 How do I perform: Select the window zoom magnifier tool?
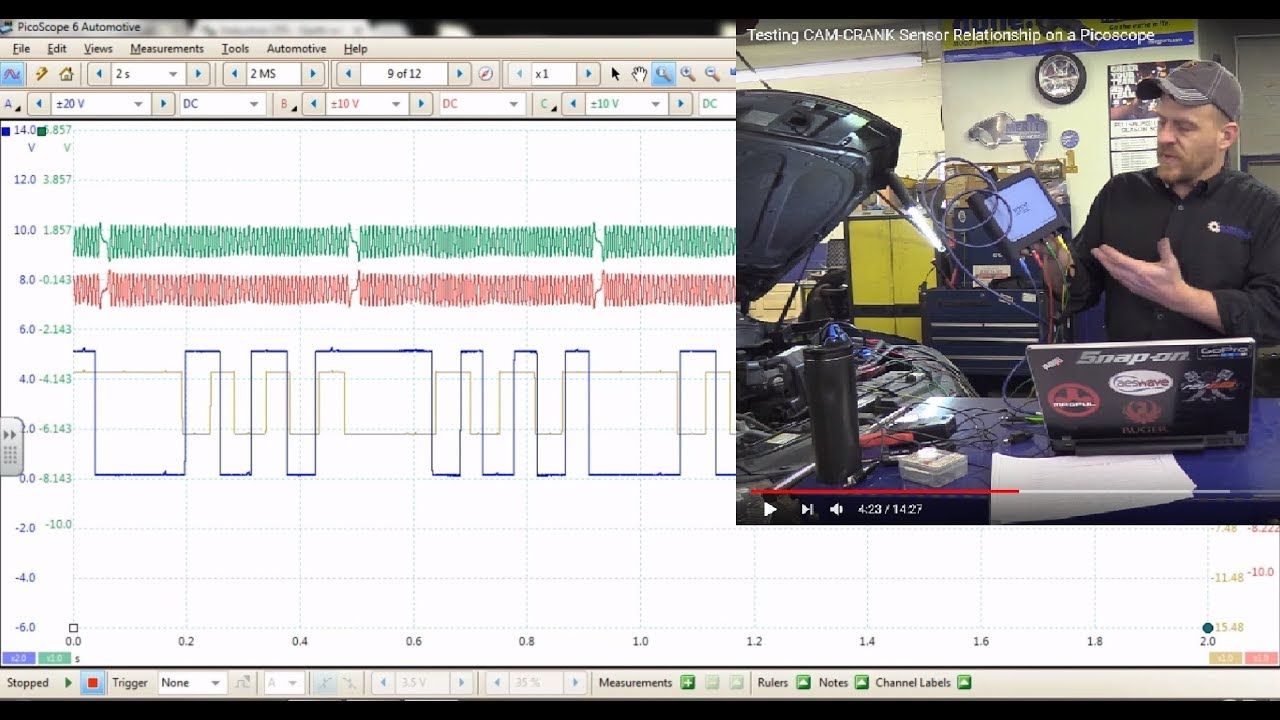[x=663, y=74]
